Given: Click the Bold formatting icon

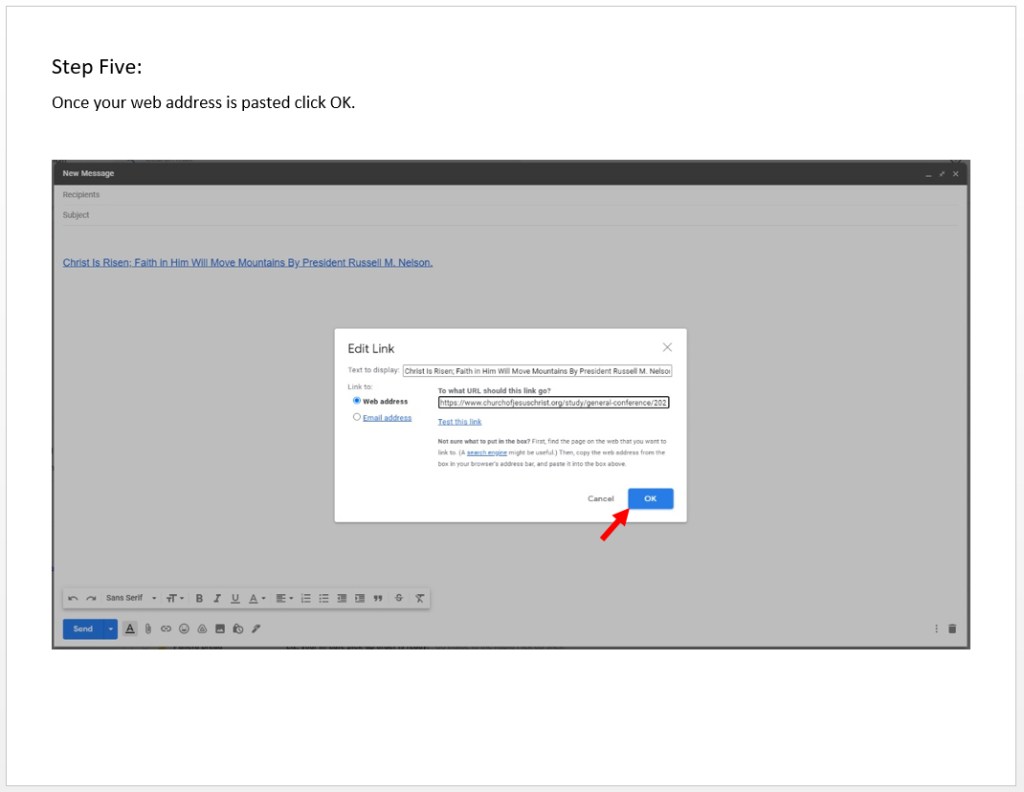Looking at the screenshot, I should point(199,598).
